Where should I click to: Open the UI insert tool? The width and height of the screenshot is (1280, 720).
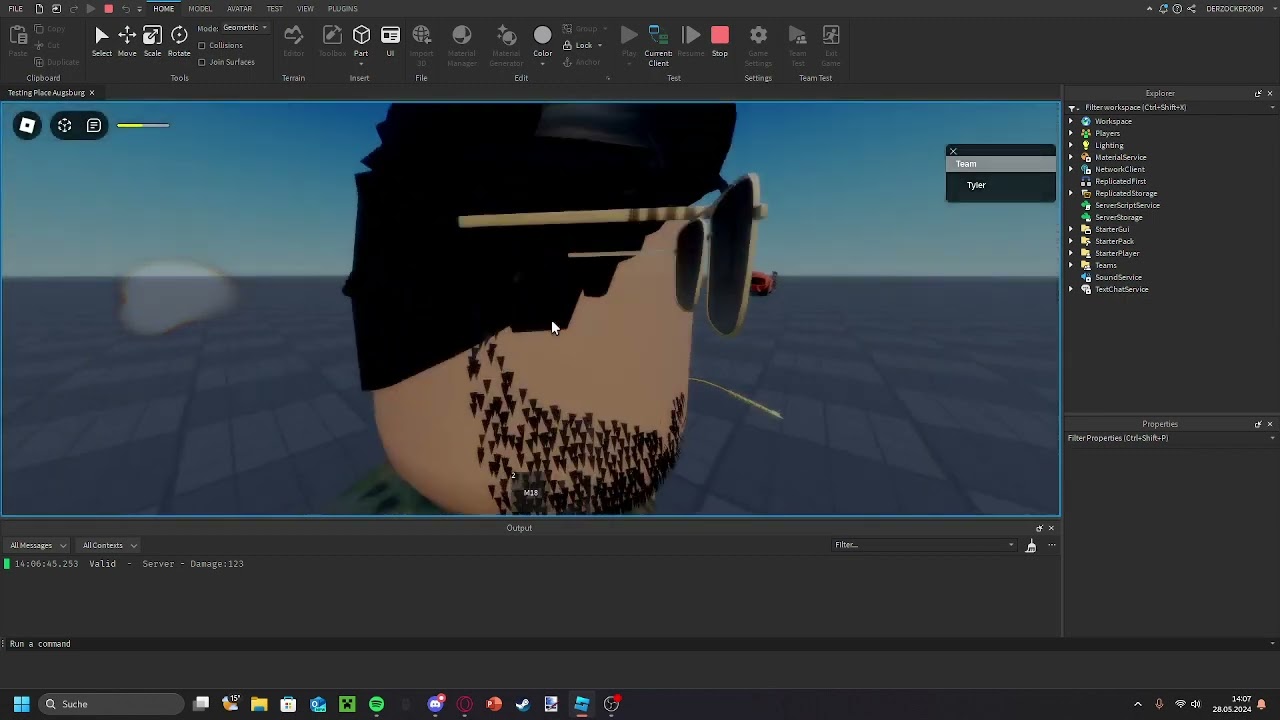tap(390, 40)
